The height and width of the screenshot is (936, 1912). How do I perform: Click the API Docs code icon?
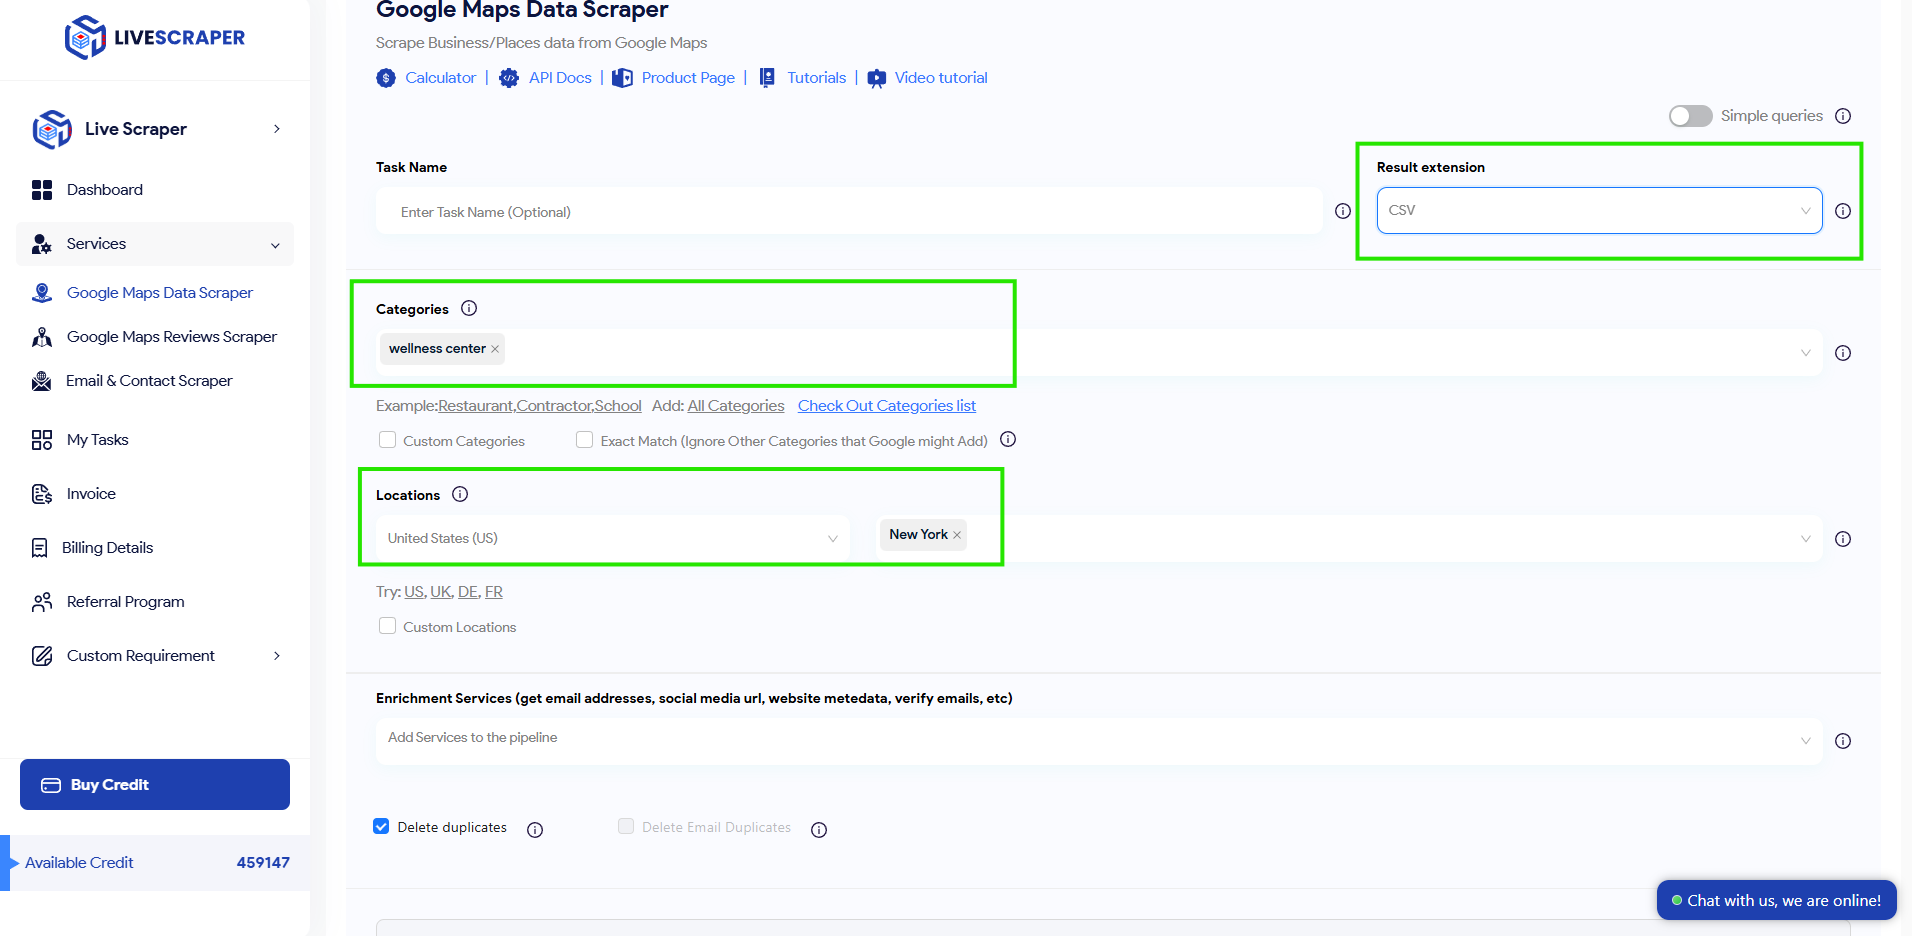pos(509,78)
